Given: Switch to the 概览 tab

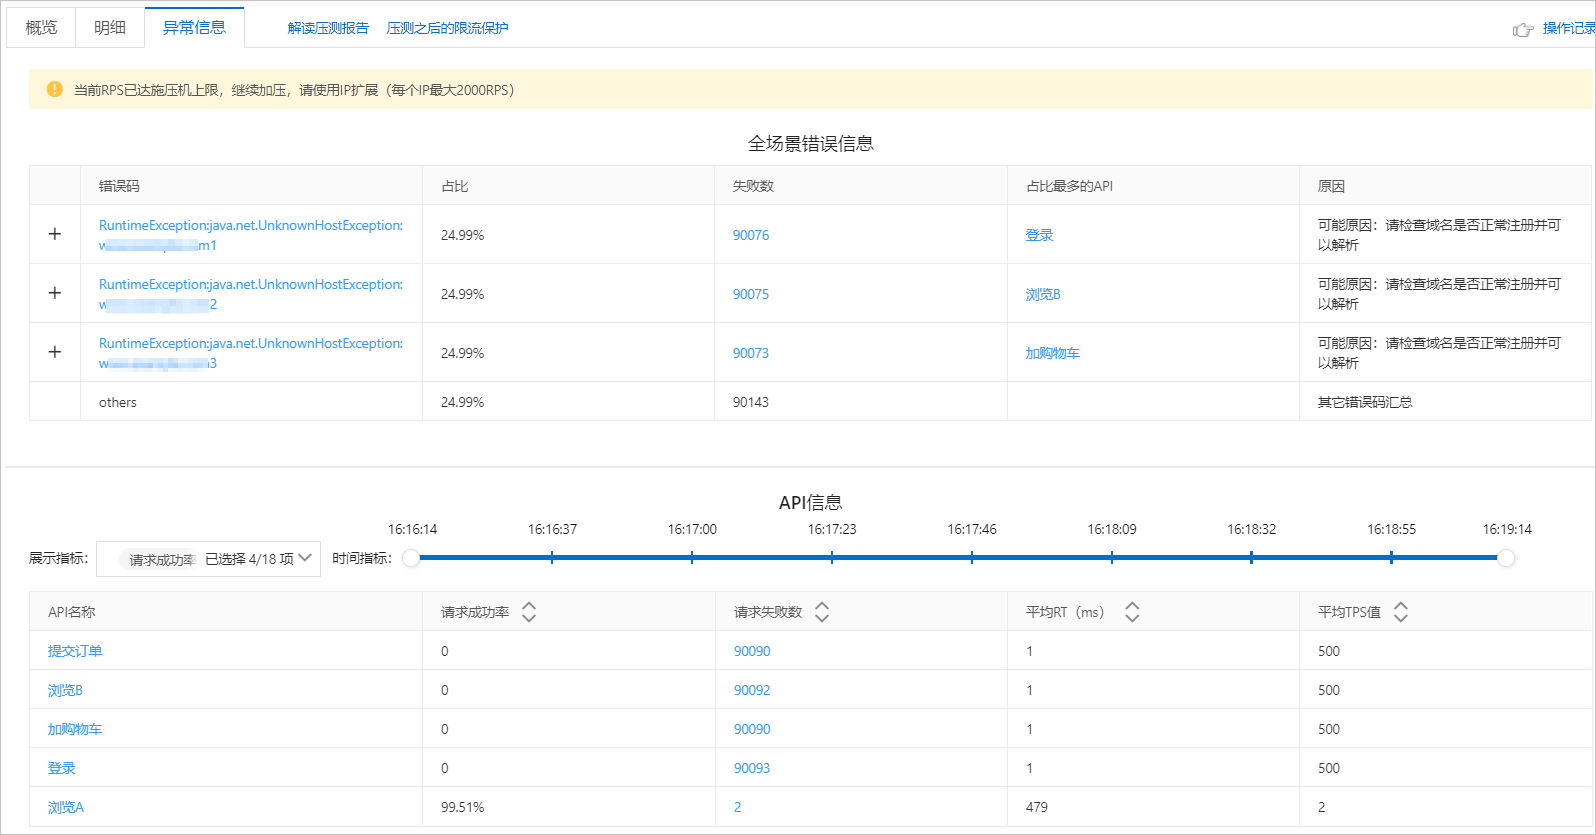Looking at the screenshot, I should coord(41,28).
